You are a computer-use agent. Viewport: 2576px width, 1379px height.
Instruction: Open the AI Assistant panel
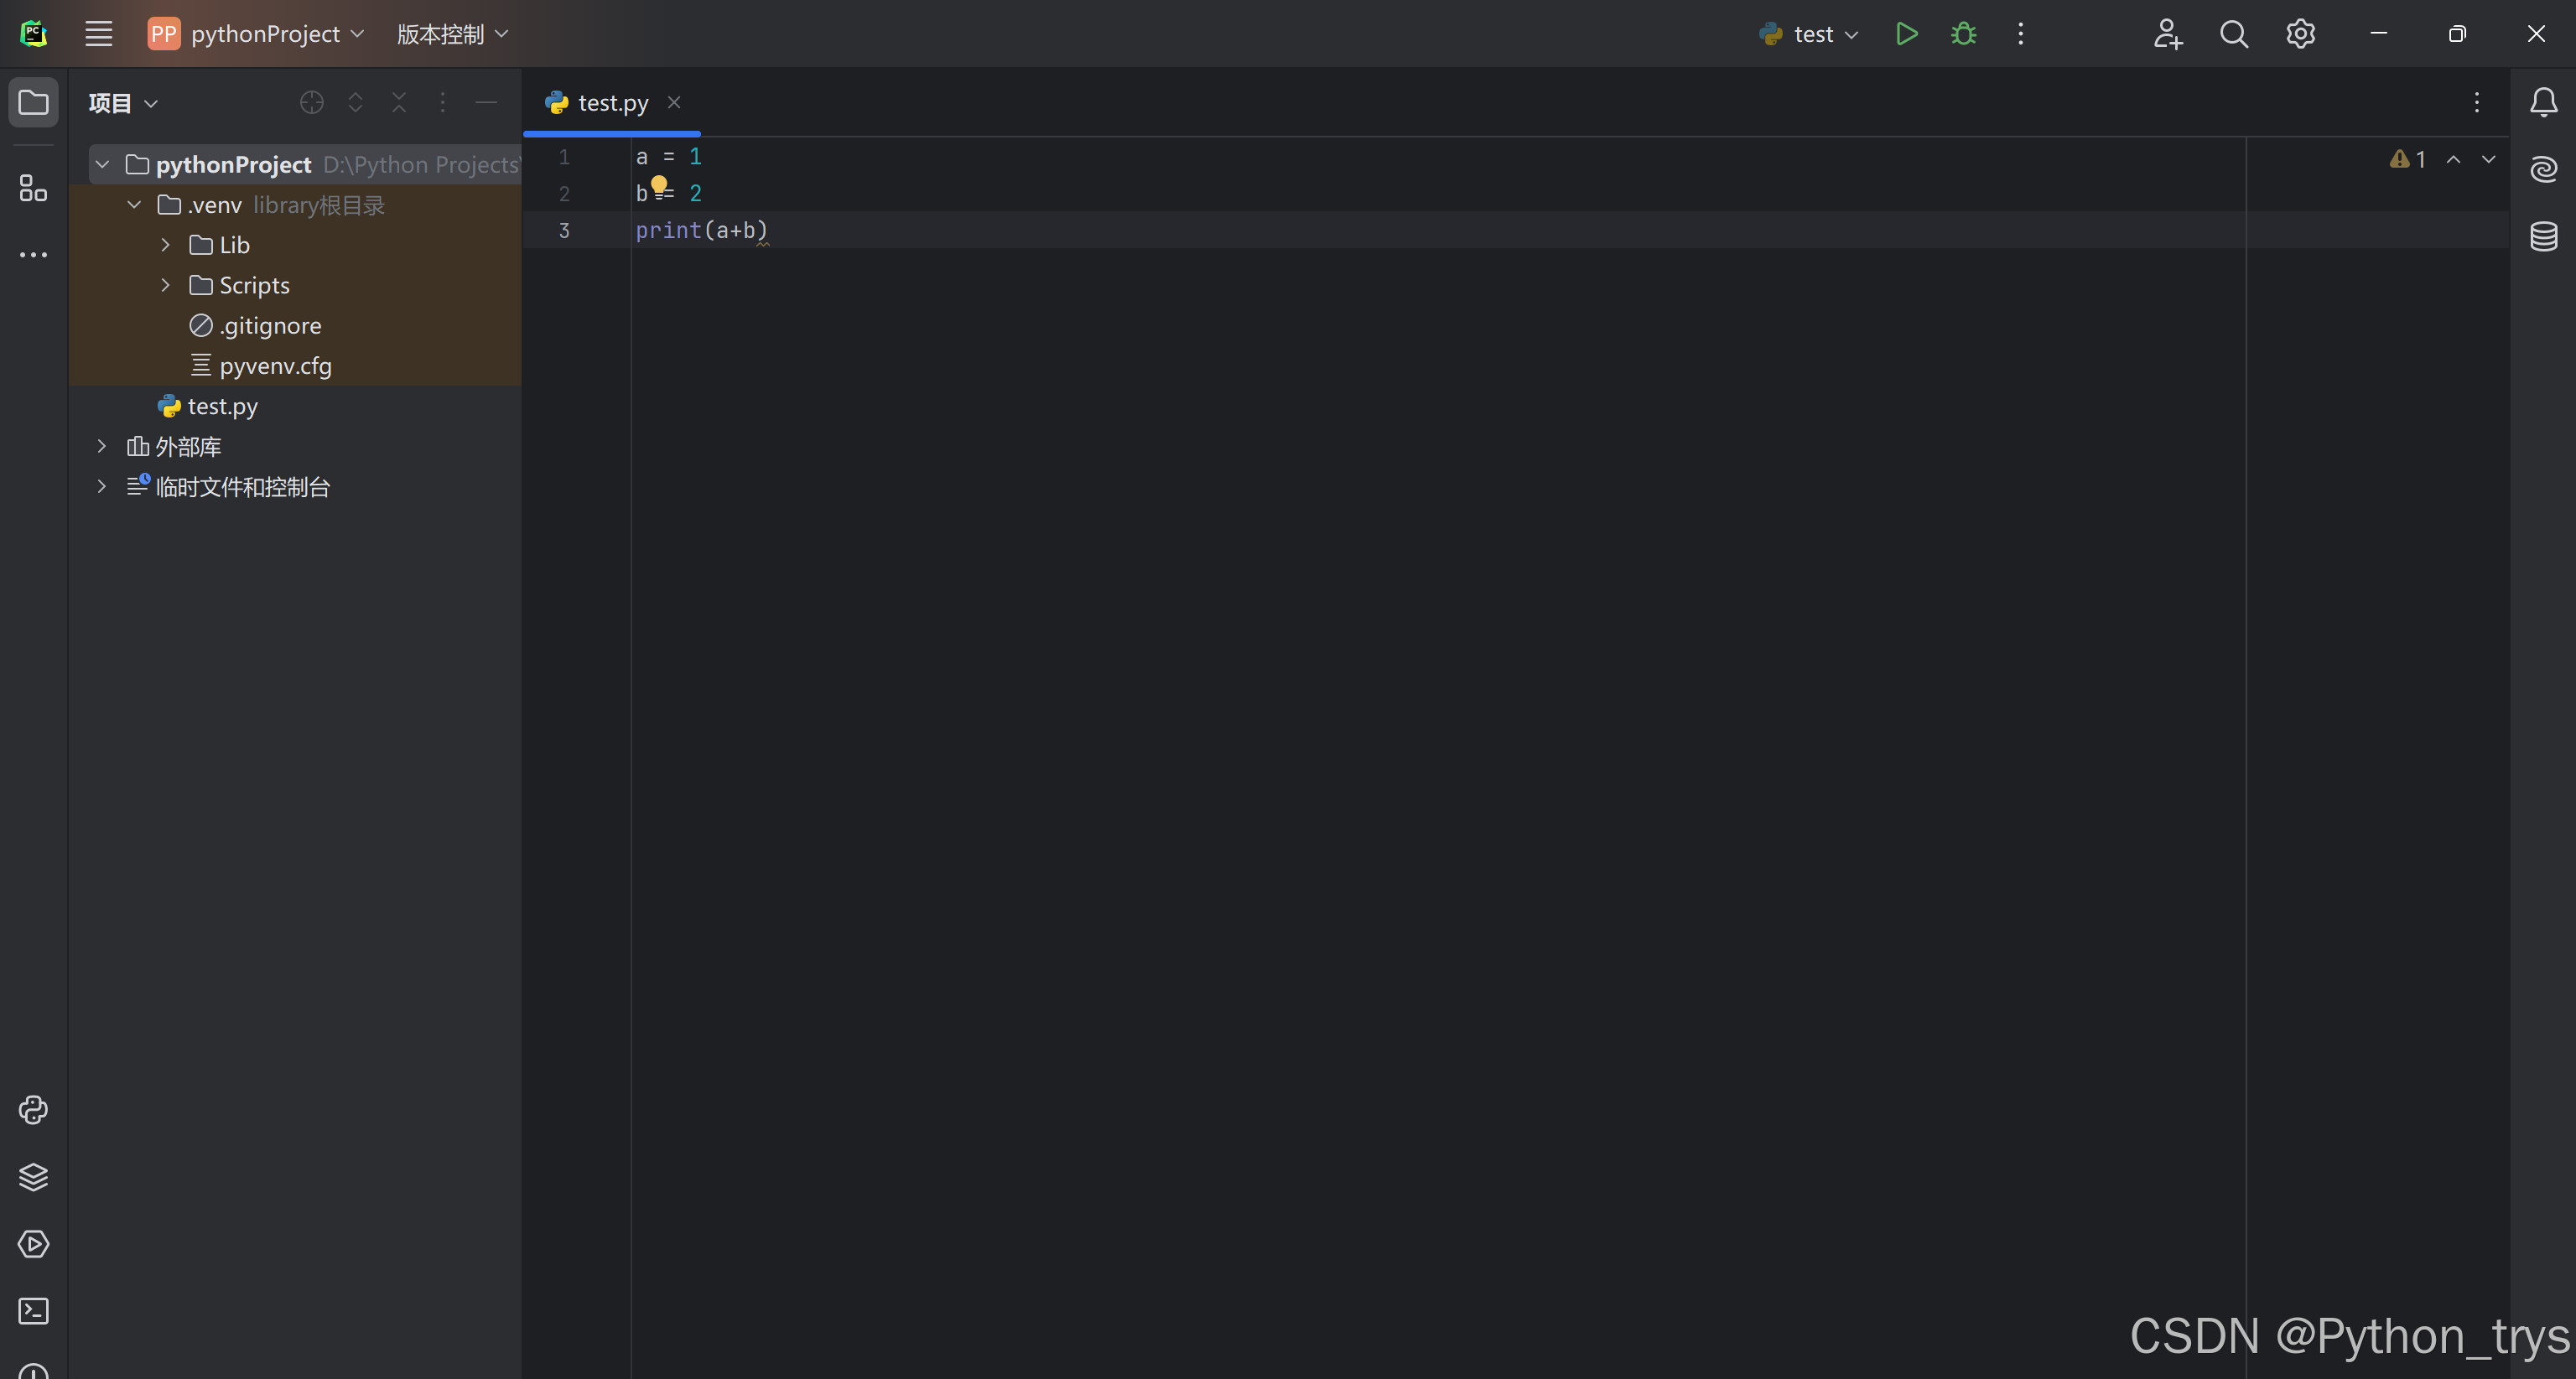click(2543, 169)
